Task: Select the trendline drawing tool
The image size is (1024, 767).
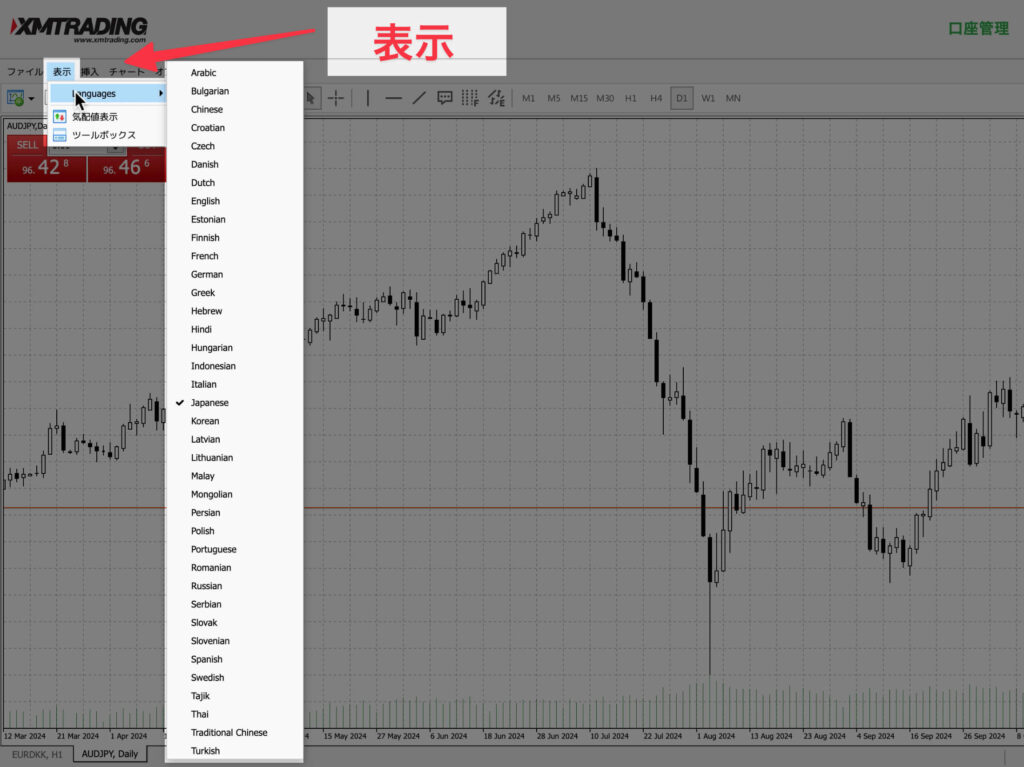Action: tap(419, 98)
